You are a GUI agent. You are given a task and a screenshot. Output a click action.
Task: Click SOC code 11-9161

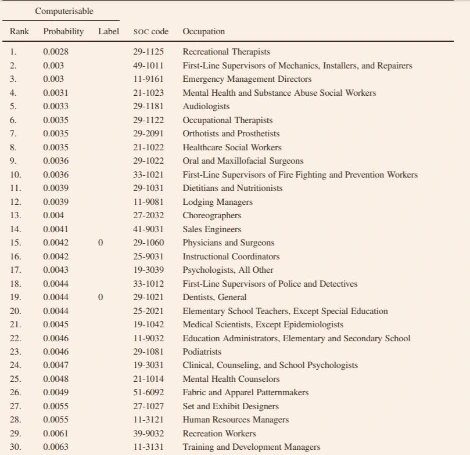point(148,79)
